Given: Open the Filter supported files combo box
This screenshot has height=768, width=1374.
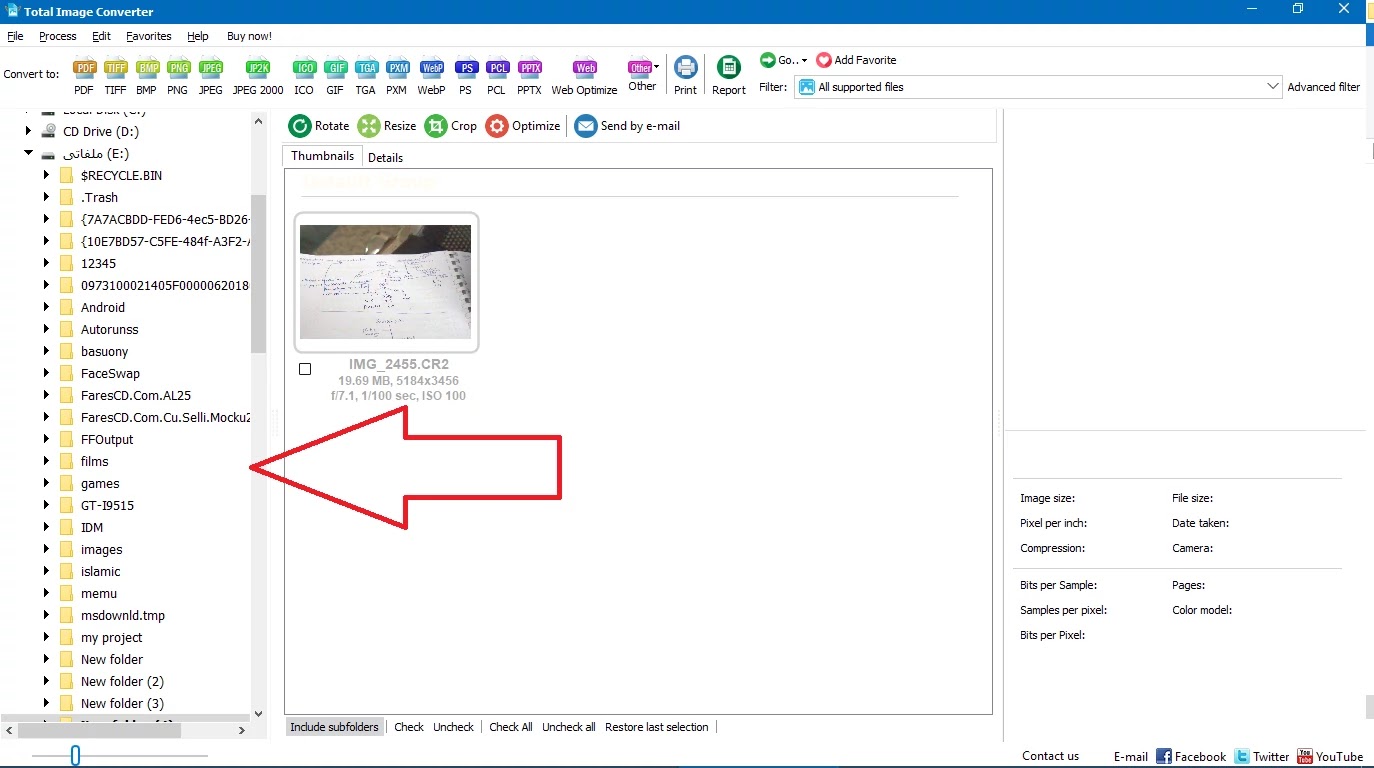Looking at the screenshot, I should (1038, 87).
